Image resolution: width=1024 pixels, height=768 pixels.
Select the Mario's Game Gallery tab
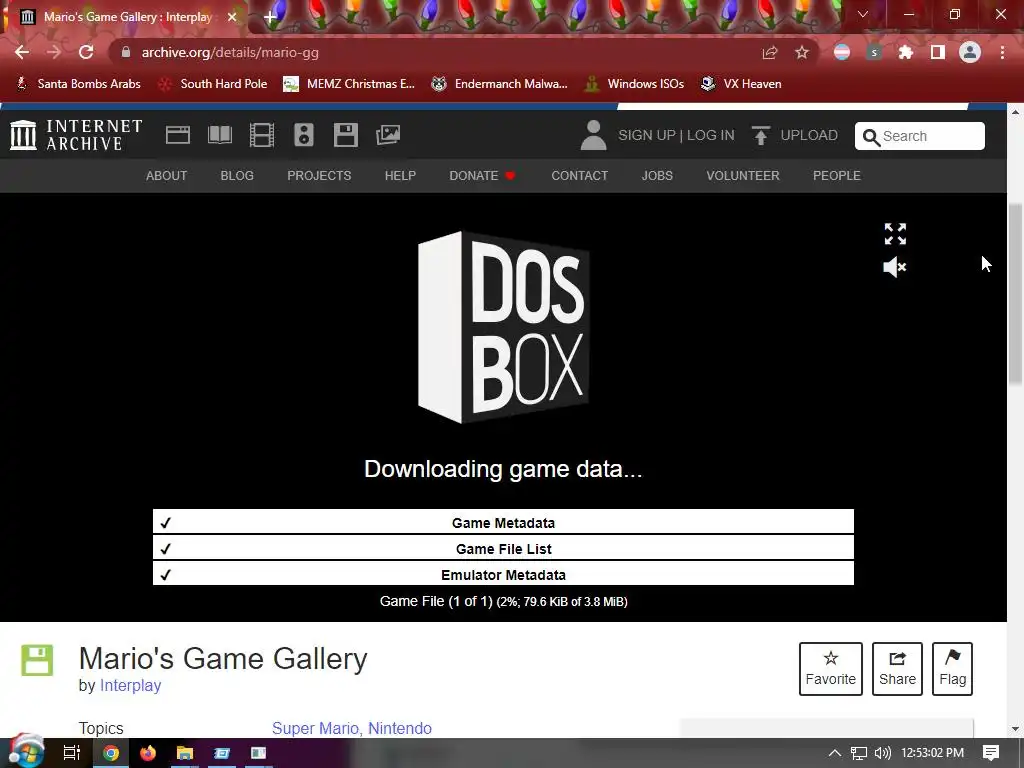tap(127, 17)
